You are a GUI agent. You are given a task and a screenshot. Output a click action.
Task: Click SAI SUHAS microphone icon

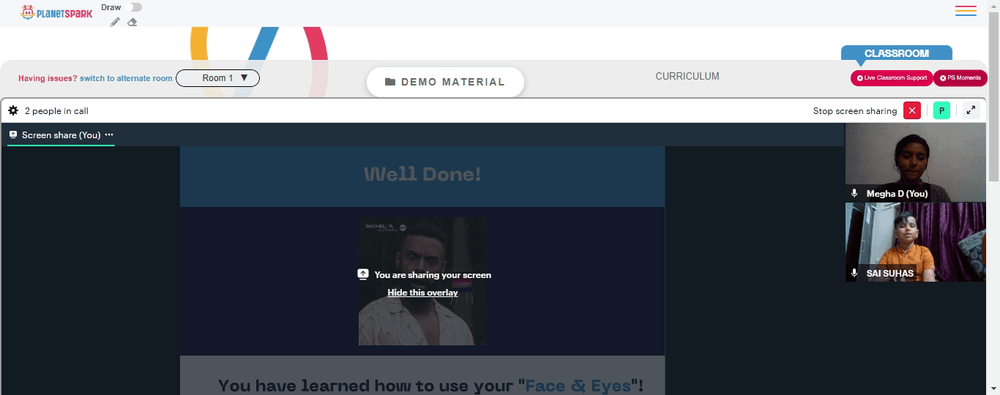click(855, 273)
